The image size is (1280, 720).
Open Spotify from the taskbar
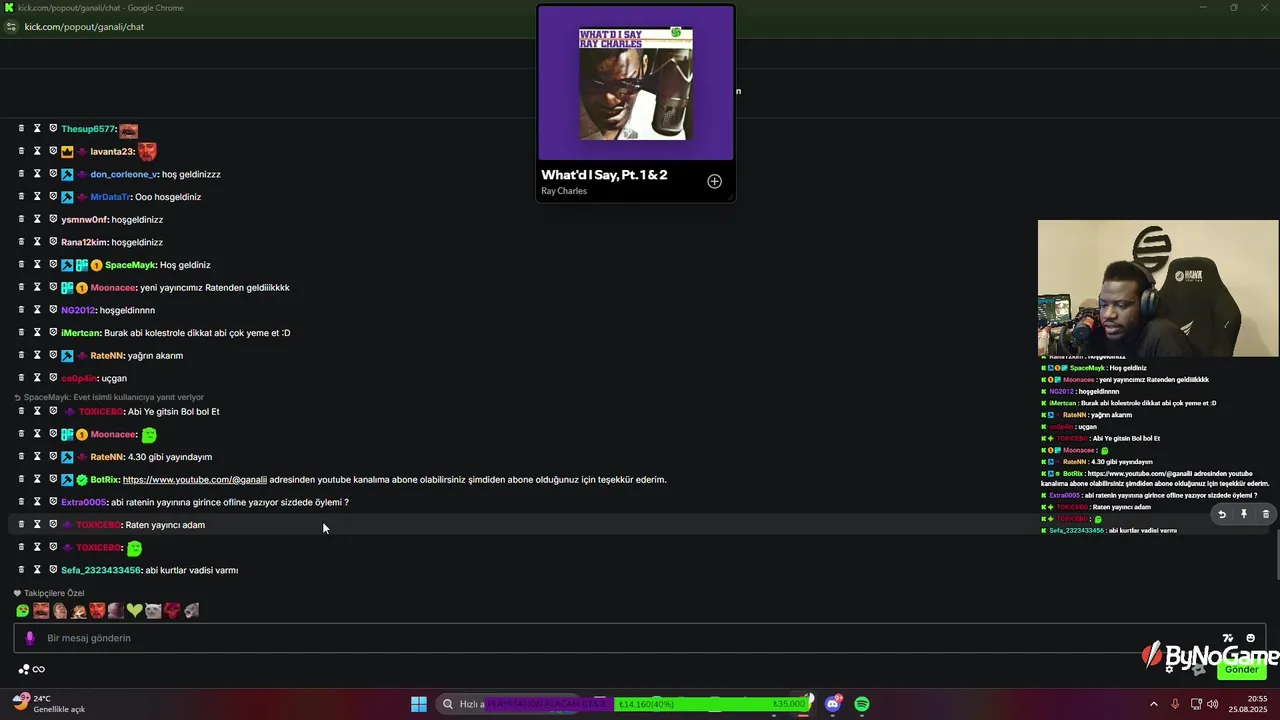coord(862,704)
